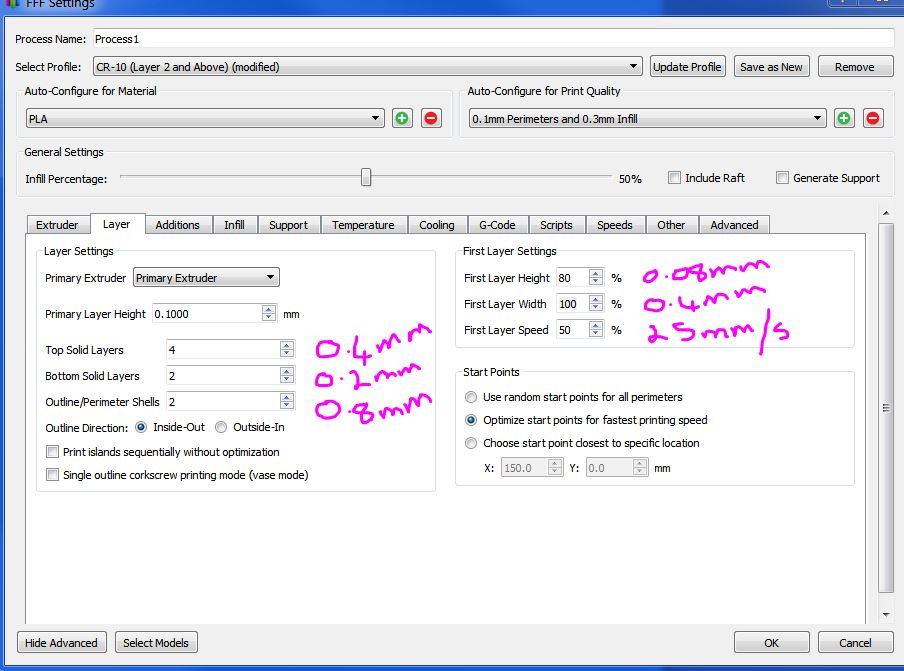Switch to the Additions tab
The height and width of the screenshot is (671, 904).
coord(178,225)
